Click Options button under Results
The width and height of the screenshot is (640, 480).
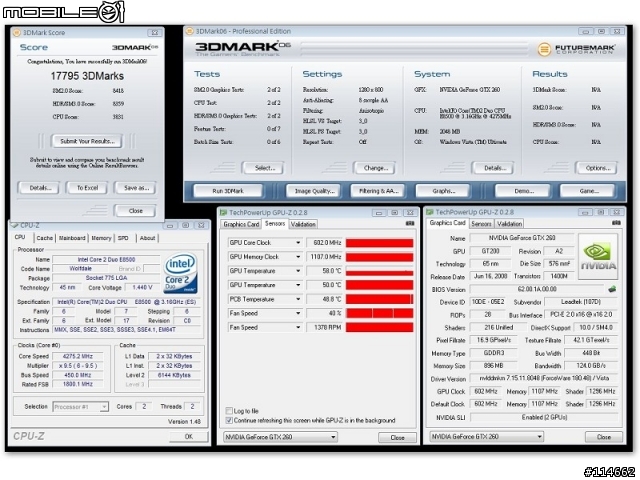(597, 168)
